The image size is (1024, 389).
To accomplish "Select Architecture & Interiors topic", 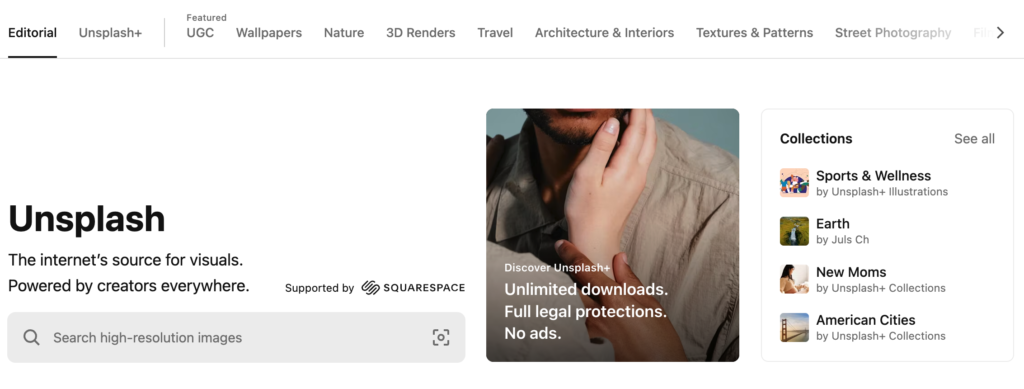I will (x=605, y=33).
